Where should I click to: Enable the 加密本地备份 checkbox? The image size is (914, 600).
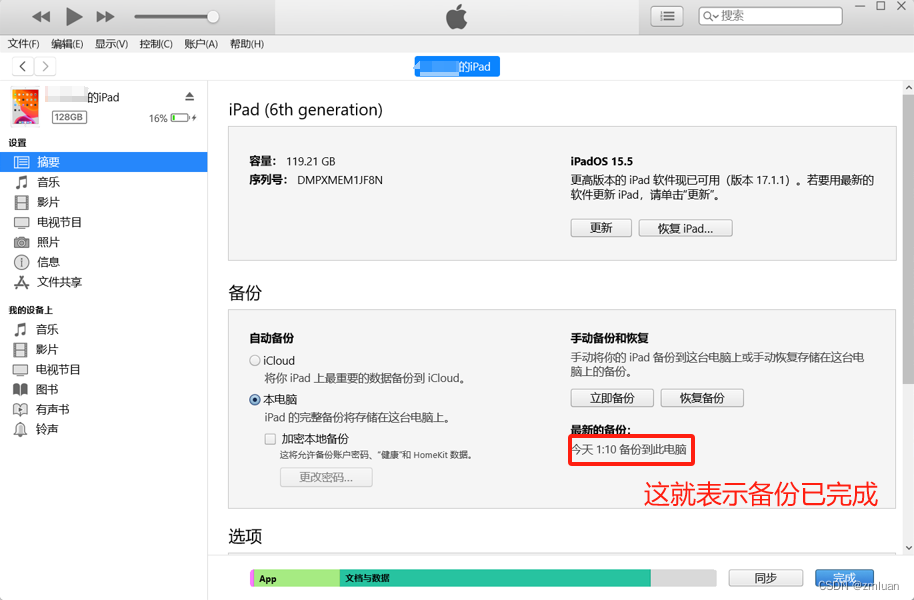click(x=270, y=438)
